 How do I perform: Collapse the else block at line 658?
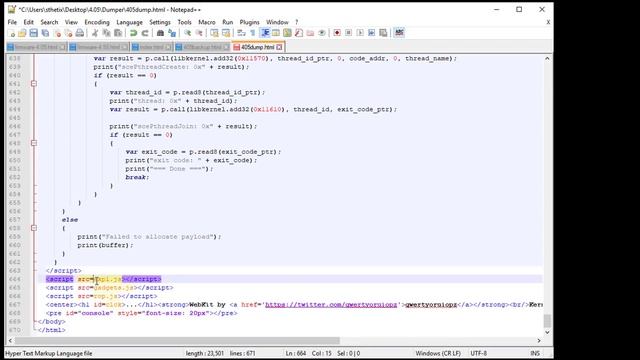click(34, 228)
